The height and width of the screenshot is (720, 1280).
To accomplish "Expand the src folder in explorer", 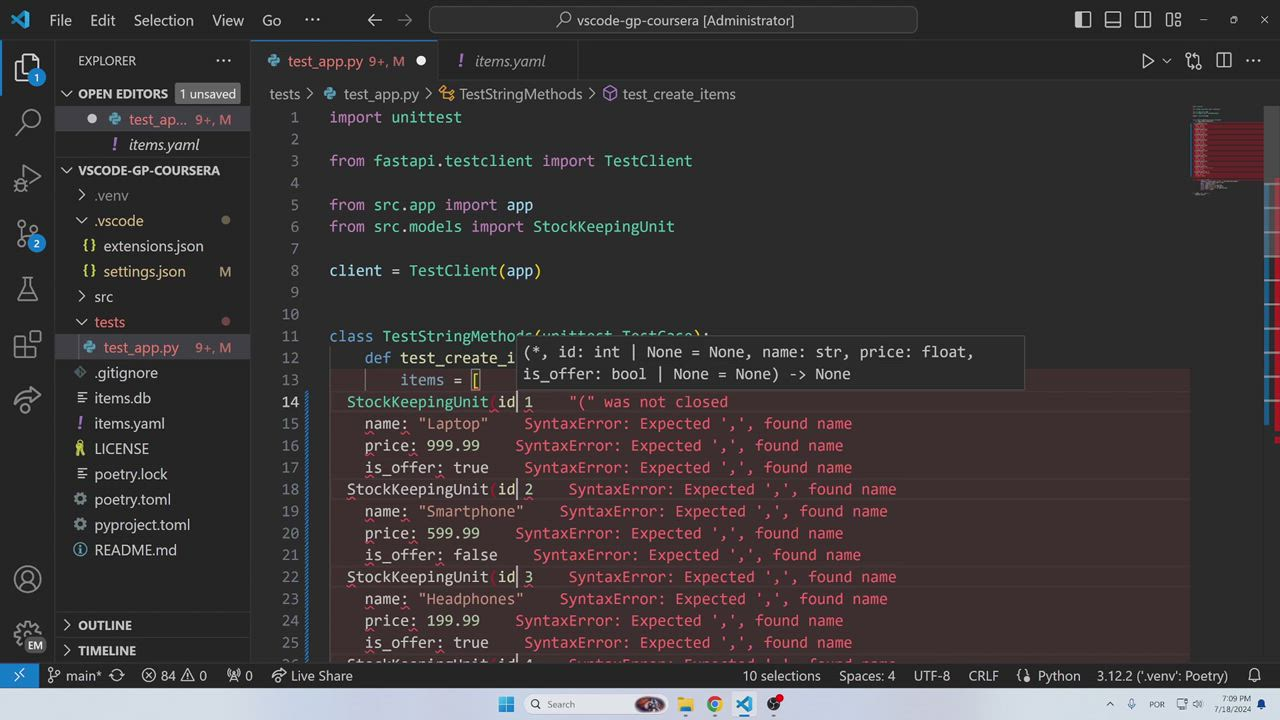I will [x=103, y=297].
